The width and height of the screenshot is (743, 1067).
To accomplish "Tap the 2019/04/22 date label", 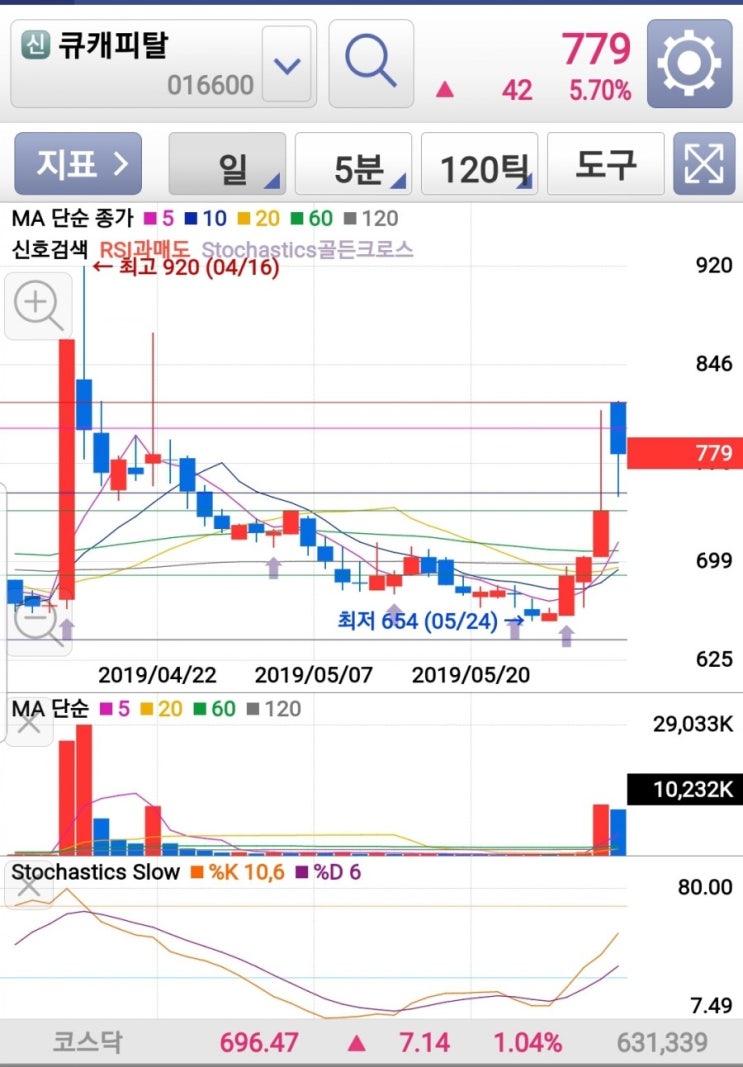I will coord(157,674).
